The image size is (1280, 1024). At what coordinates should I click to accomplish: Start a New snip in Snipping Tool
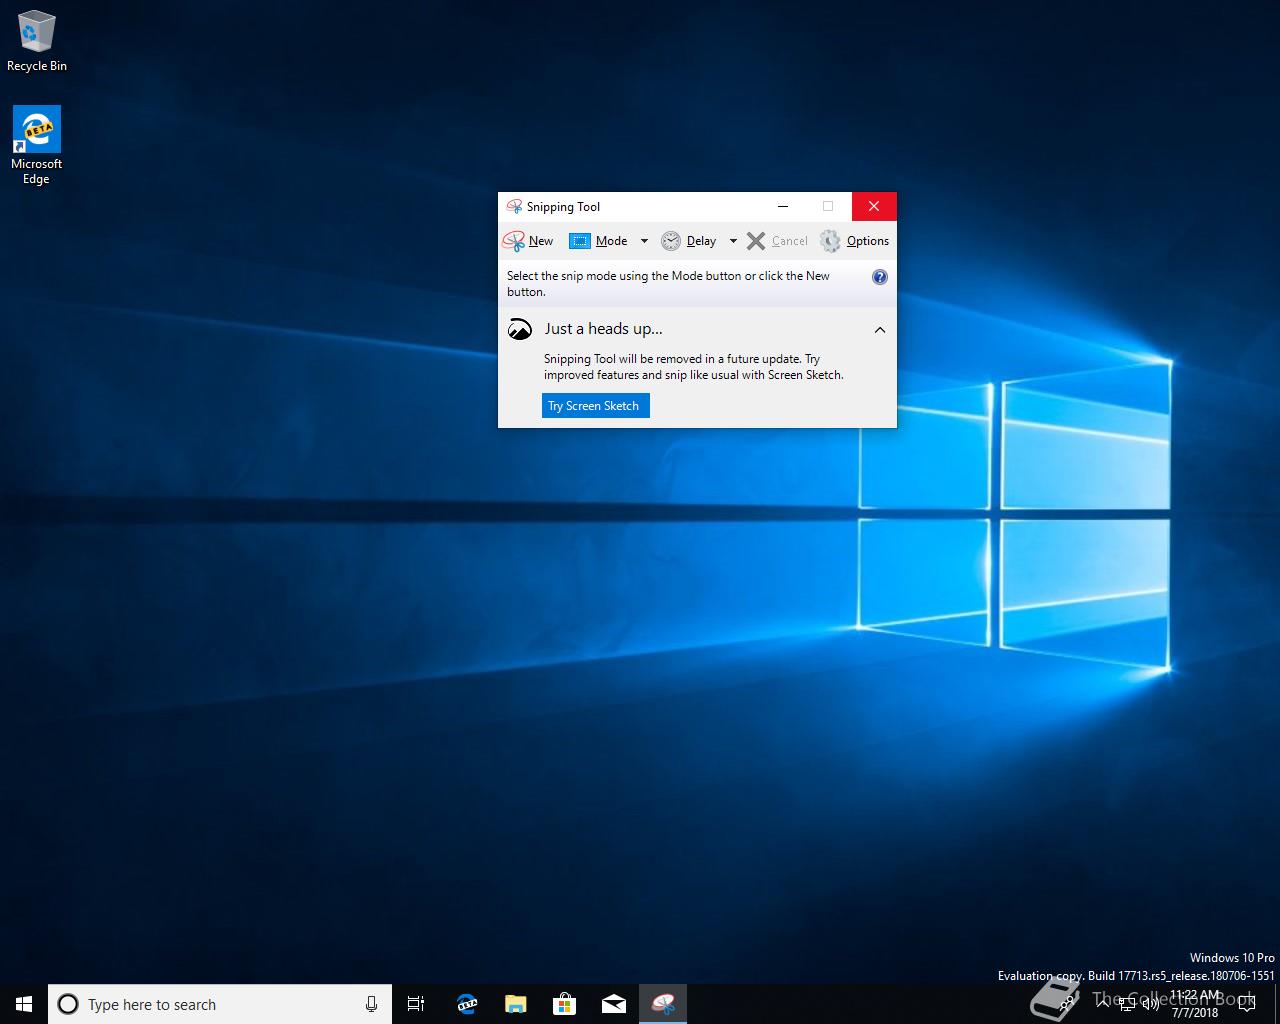528,241
